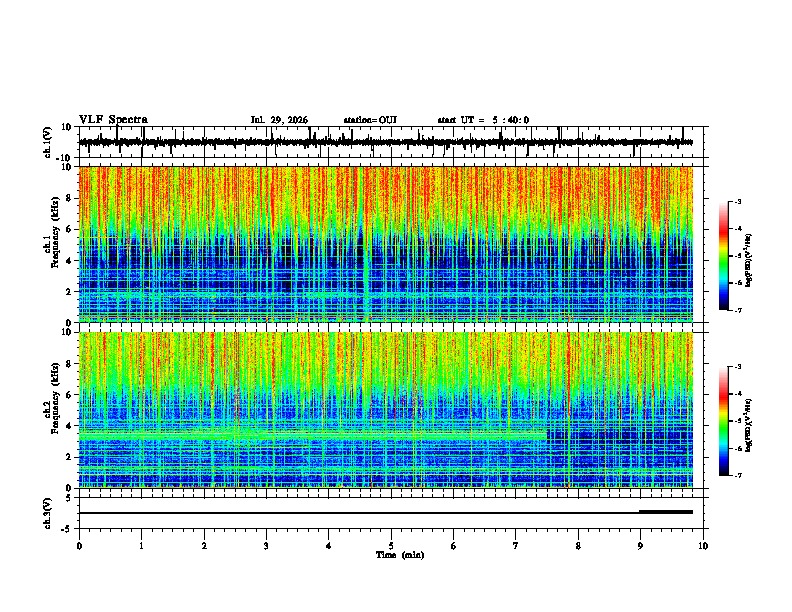Click the green 3.5 kHz band in ch.2 spectrogram
Screen dimensions: 792x612
(x=313, y=434)
